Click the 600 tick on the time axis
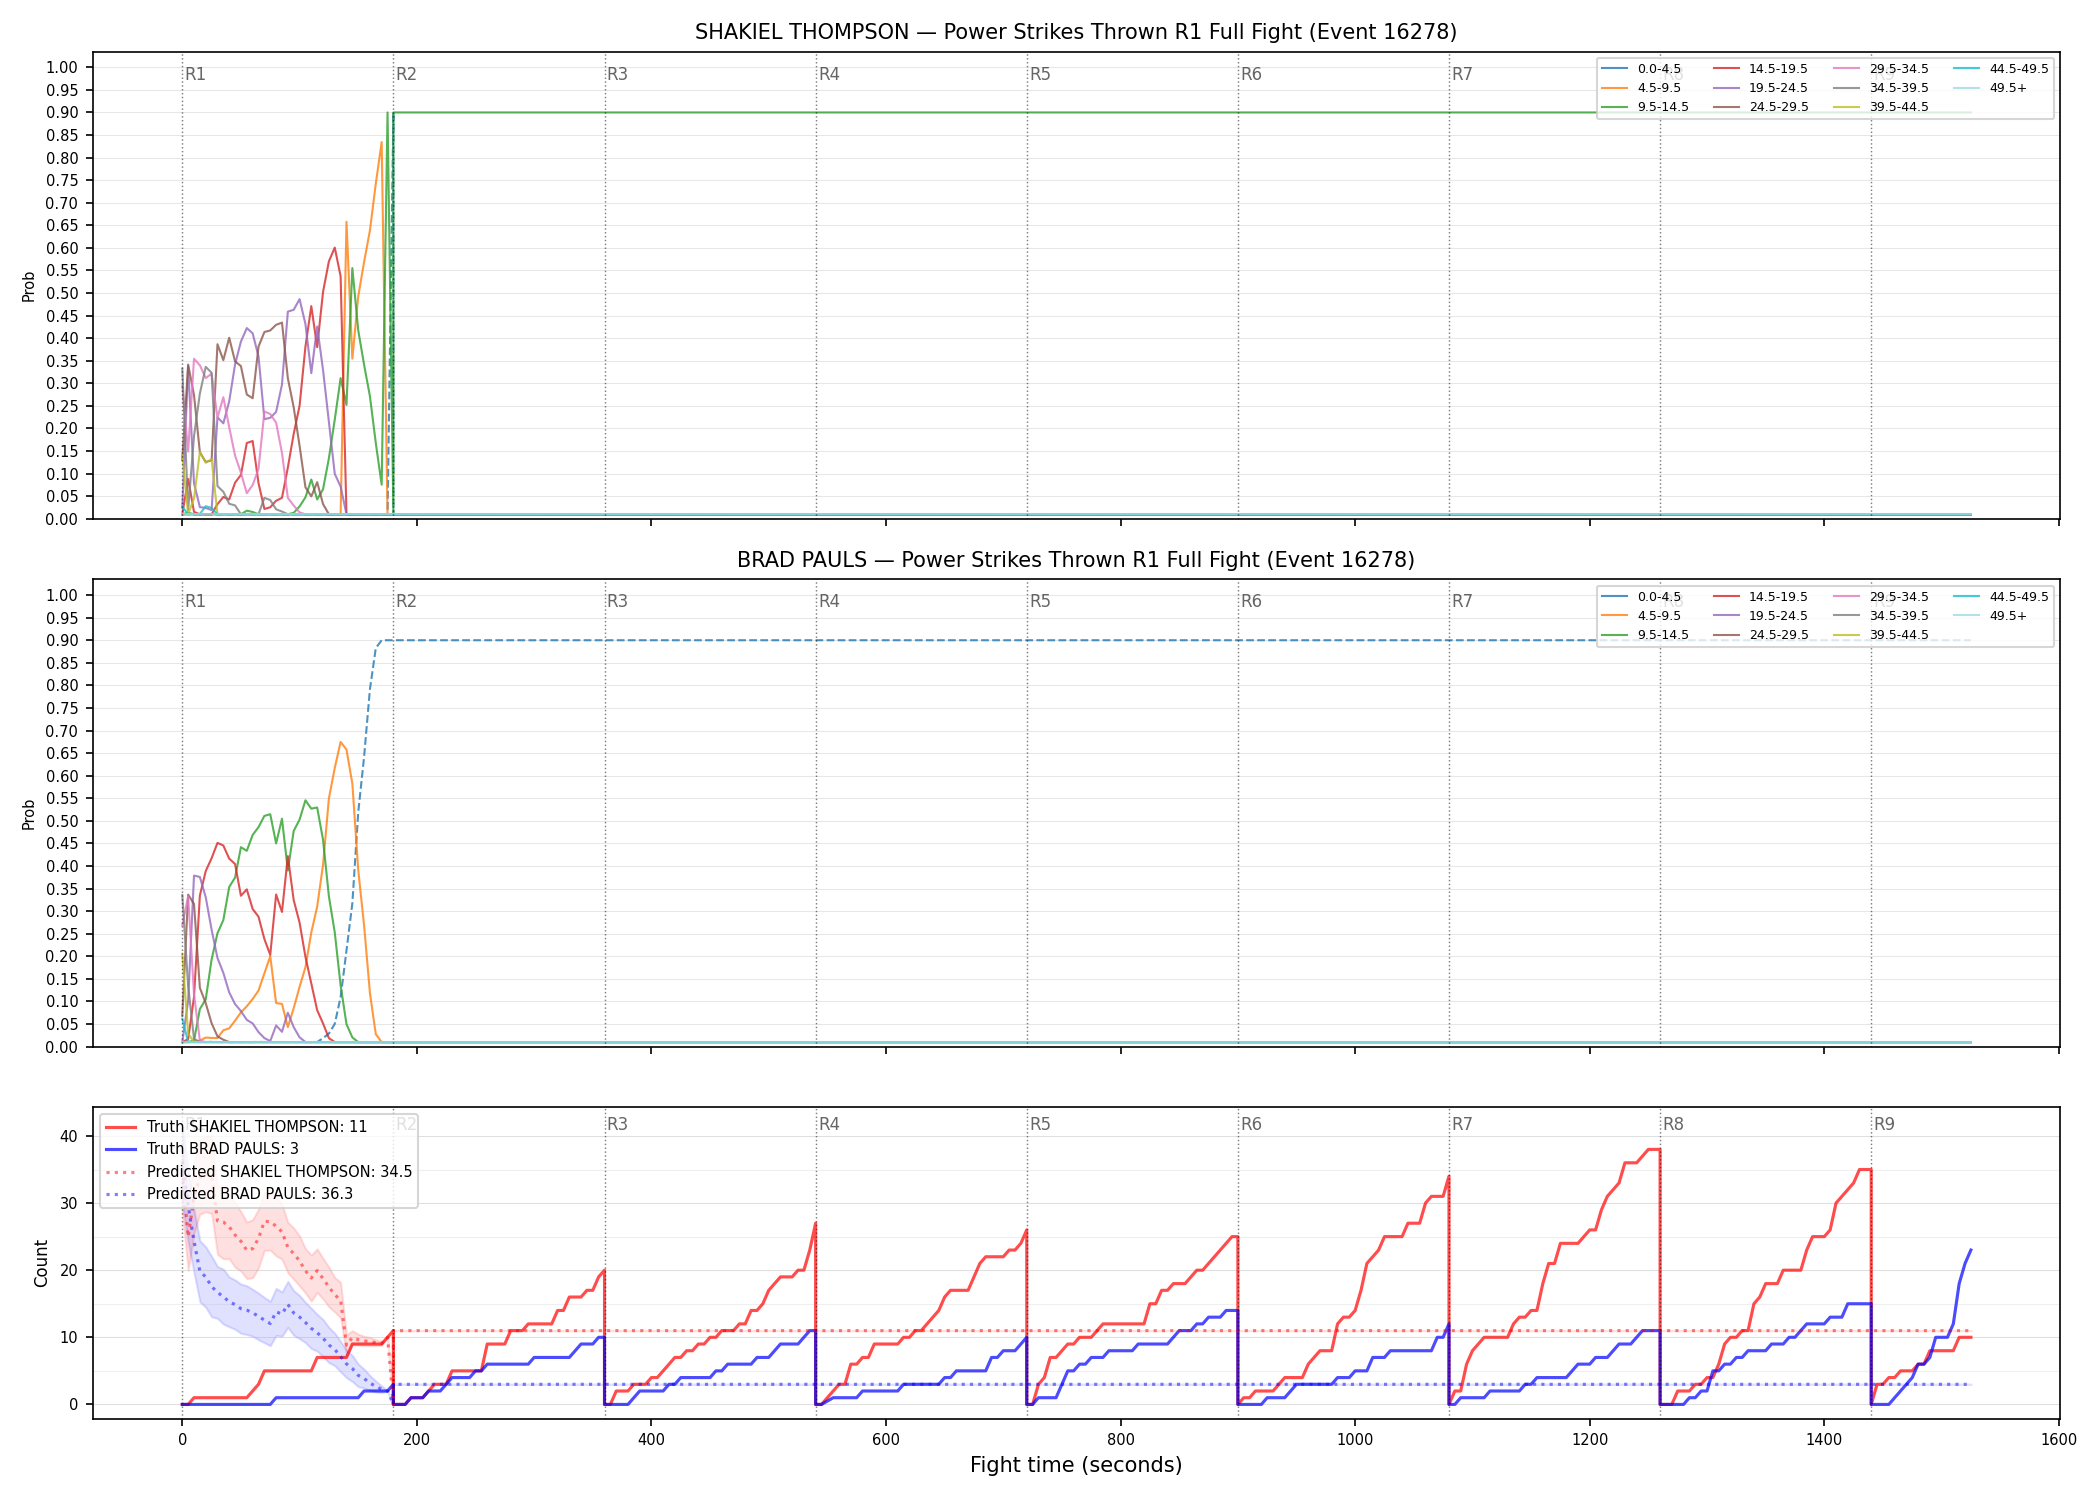2100x1500 pixels. tap(886, 1440)
